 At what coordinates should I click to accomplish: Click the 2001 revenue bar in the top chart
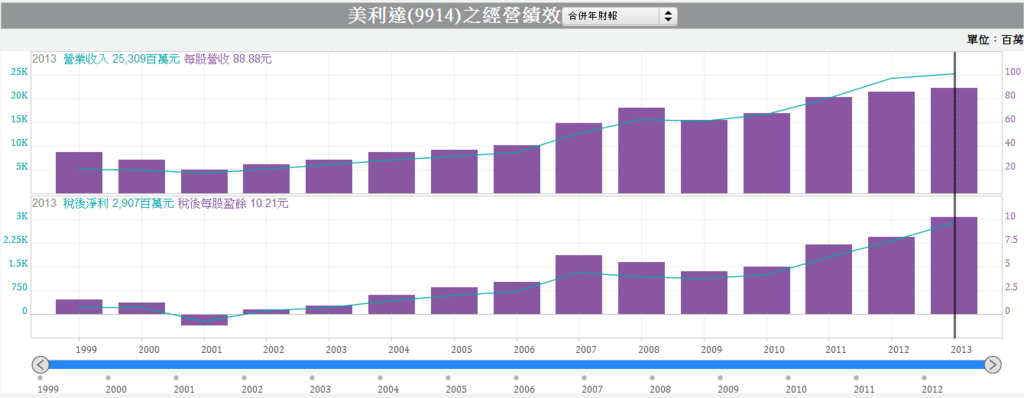point(204,181)
